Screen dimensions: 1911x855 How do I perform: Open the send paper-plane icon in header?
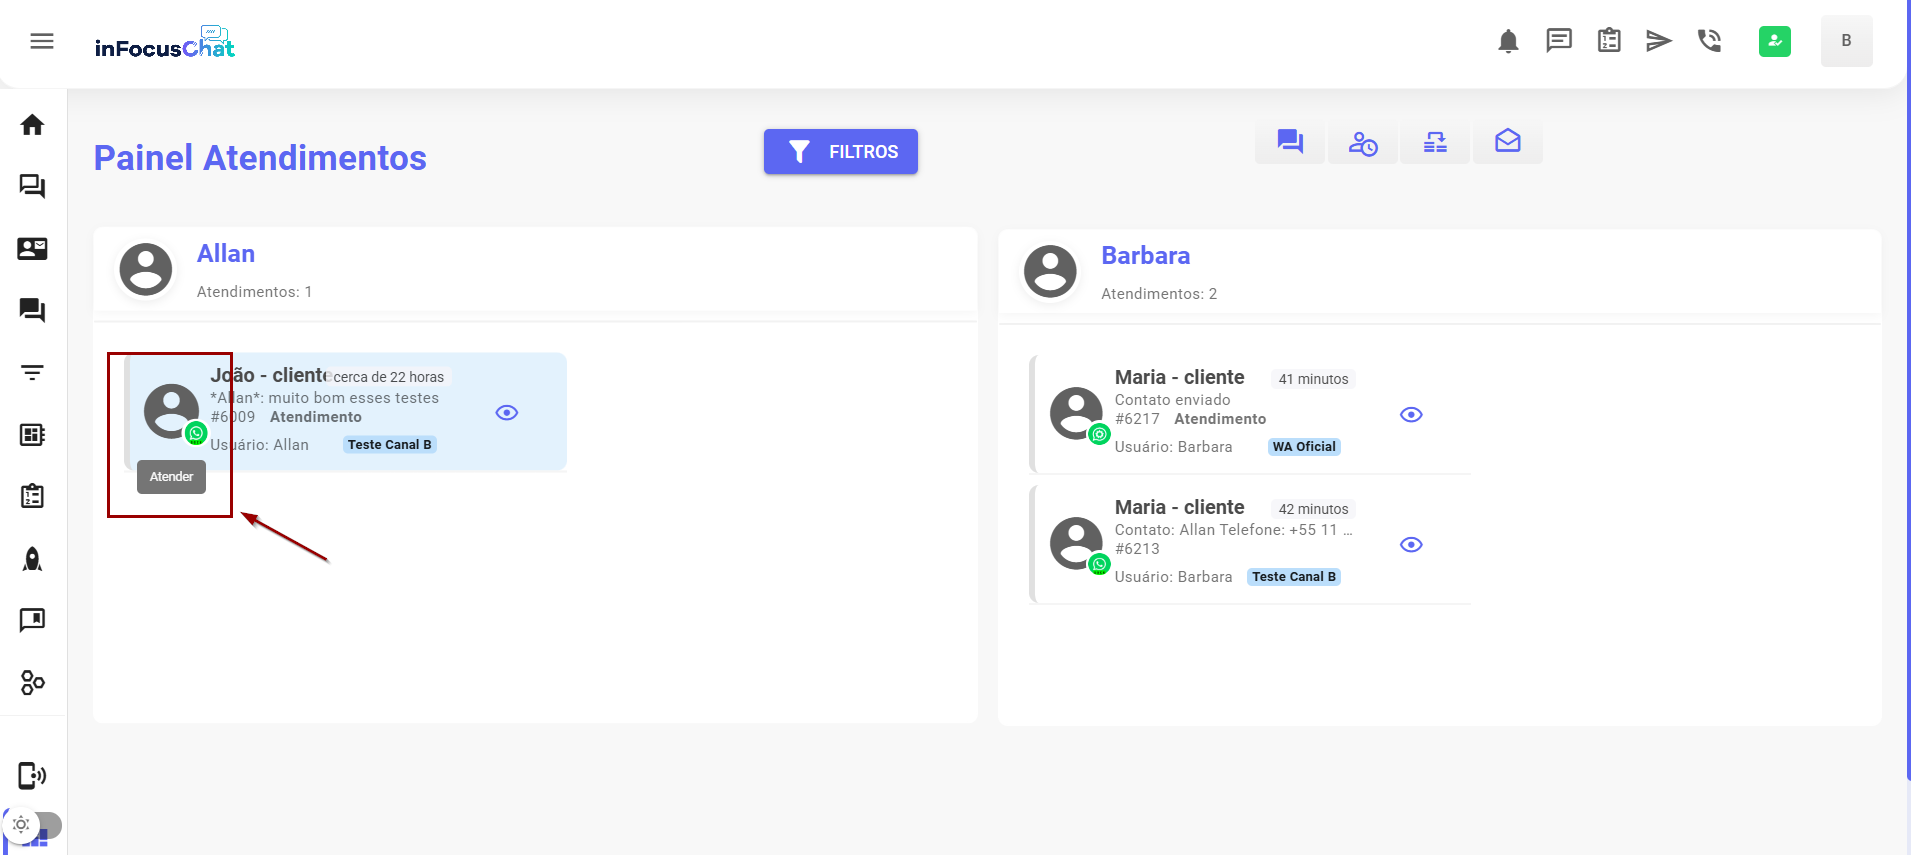click(x=1658, y=41)
